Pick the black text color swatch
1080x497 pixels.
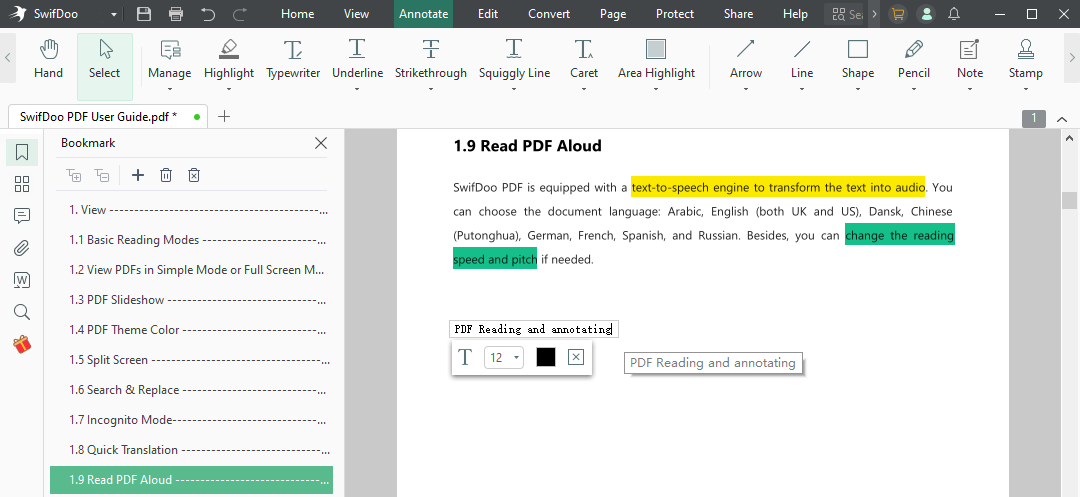coord(546,357)
